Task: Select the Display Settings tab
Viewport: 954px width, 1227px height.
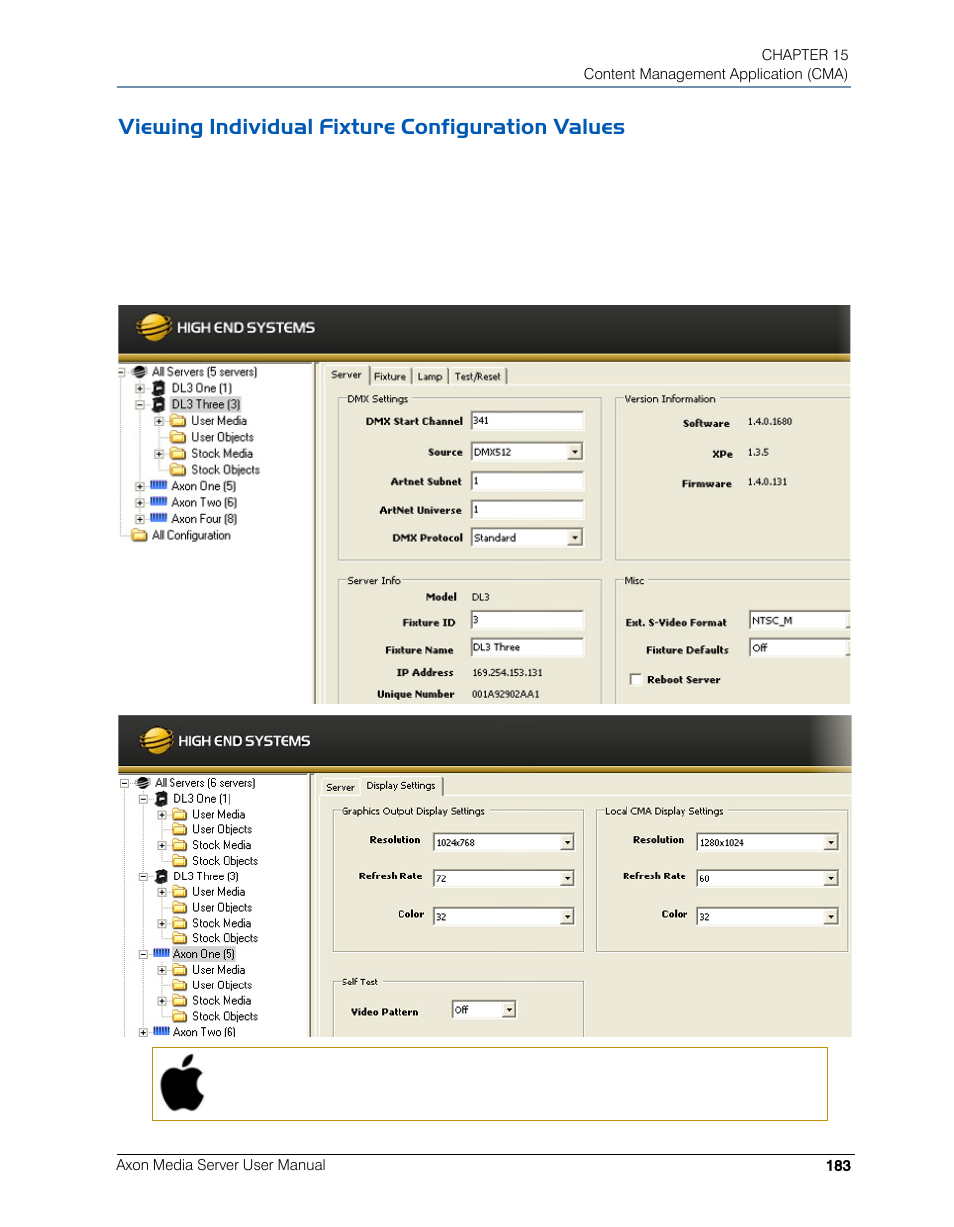Action: (x=400, y=786)
